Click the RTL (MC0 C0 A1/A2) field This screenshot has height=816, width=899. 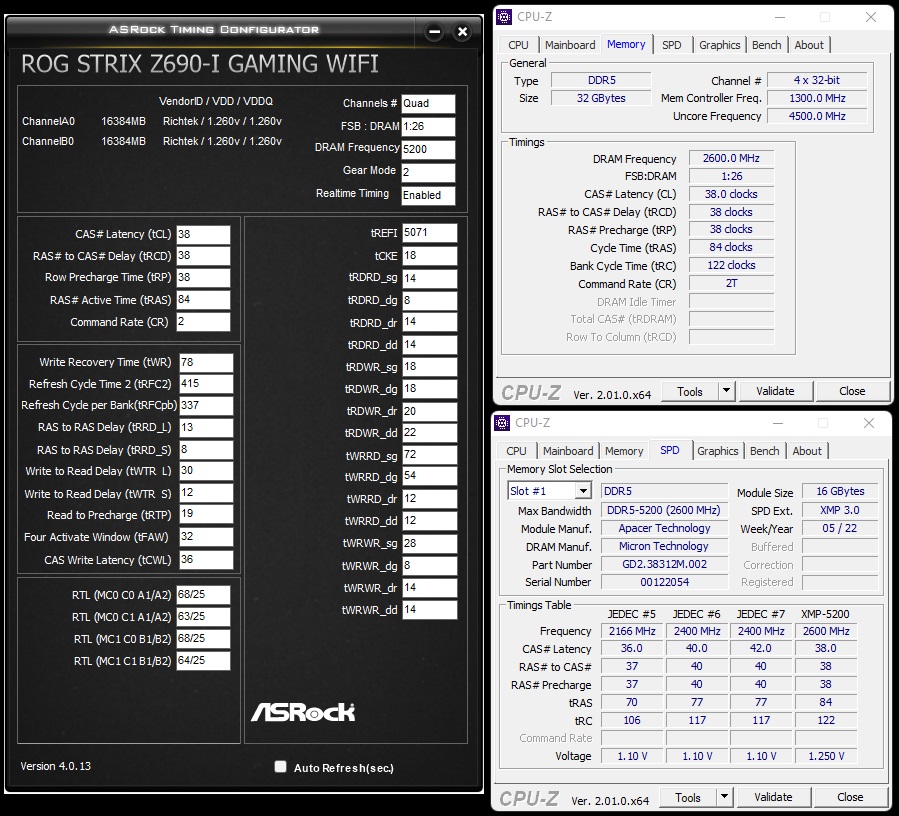tap(203, 595)
